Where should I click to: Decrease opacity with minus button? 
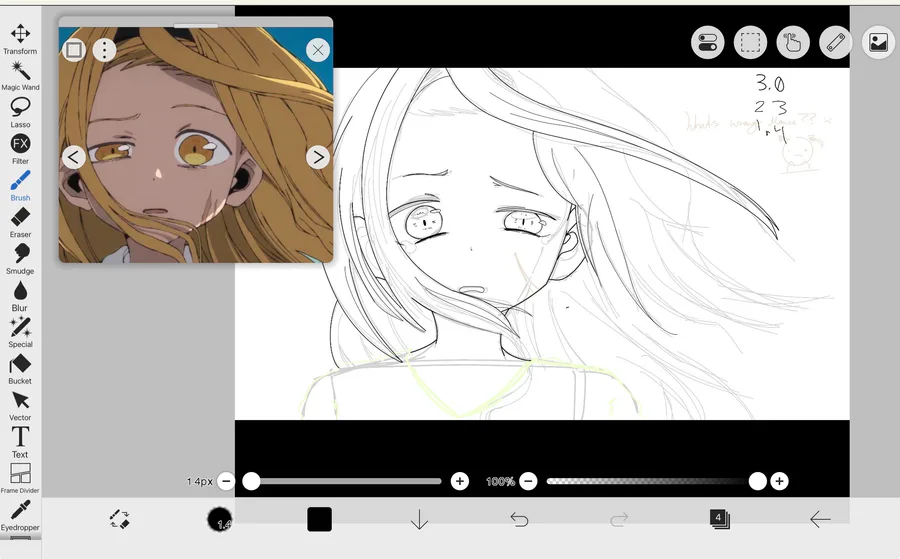pyautogui.click(x=529, y=481)
